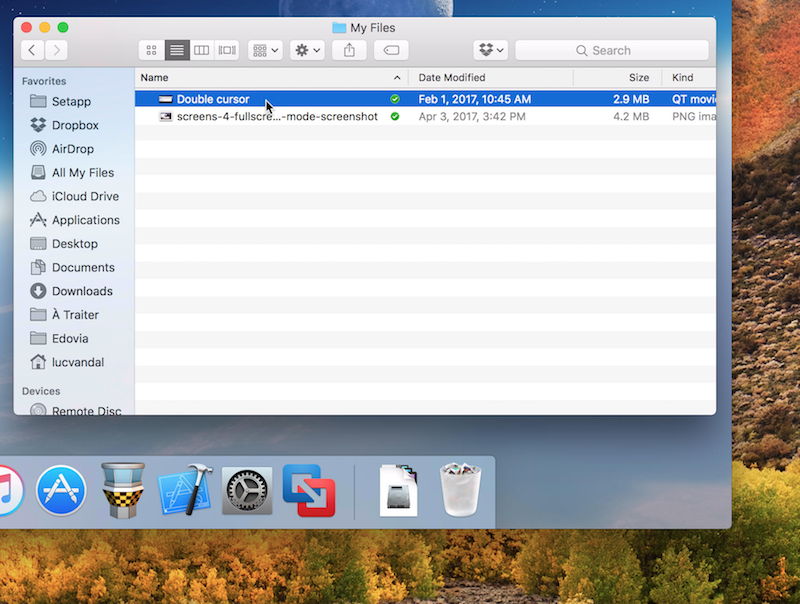The width and height of the screenshot is (800, 604).
Task: Open Desktop in the sidebar
Action: click(74, 243)
